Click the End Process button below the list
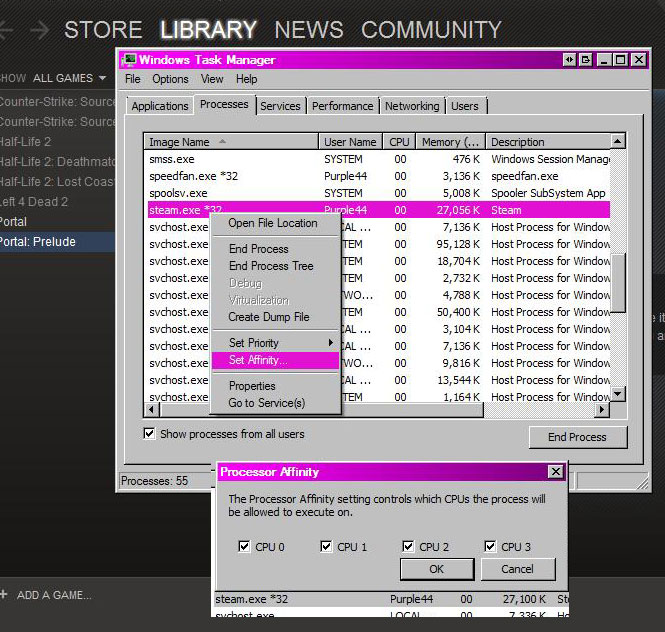The width and height of the screenshot is (665, 632). [x=578, y=437]
